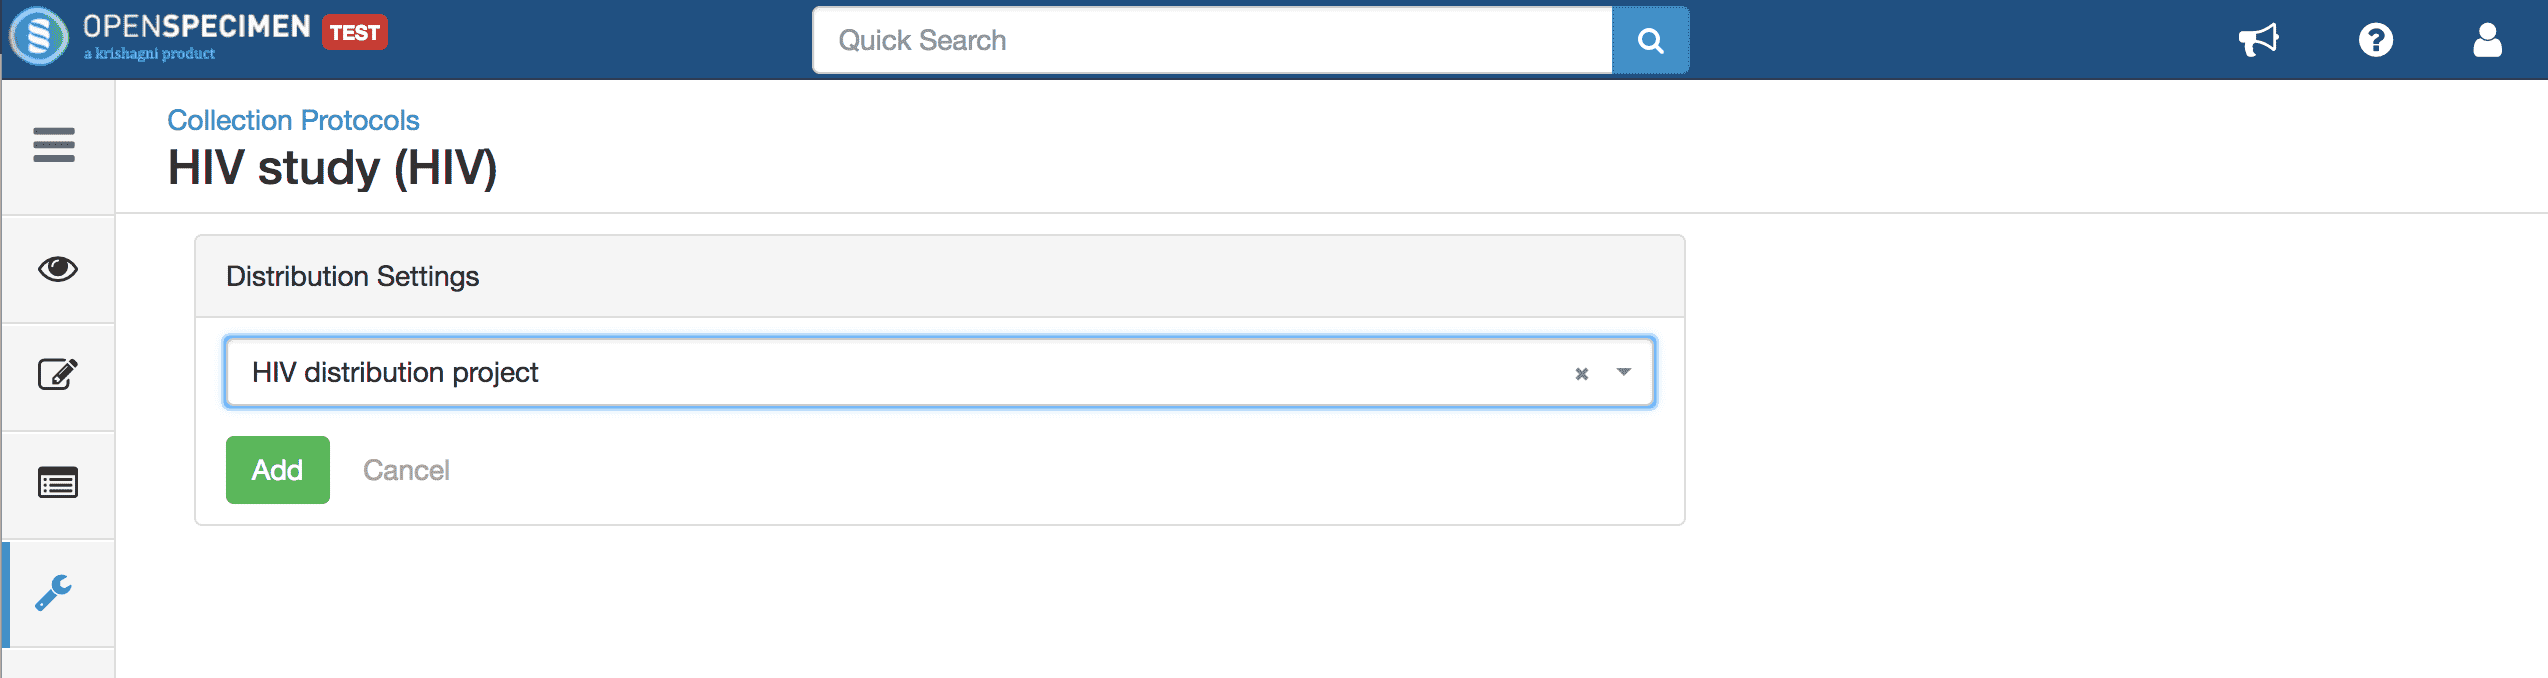Go to the Collection Protocols breadcrumb link
Viewport: 2548px width, 678px height.
tap(293, 120)
